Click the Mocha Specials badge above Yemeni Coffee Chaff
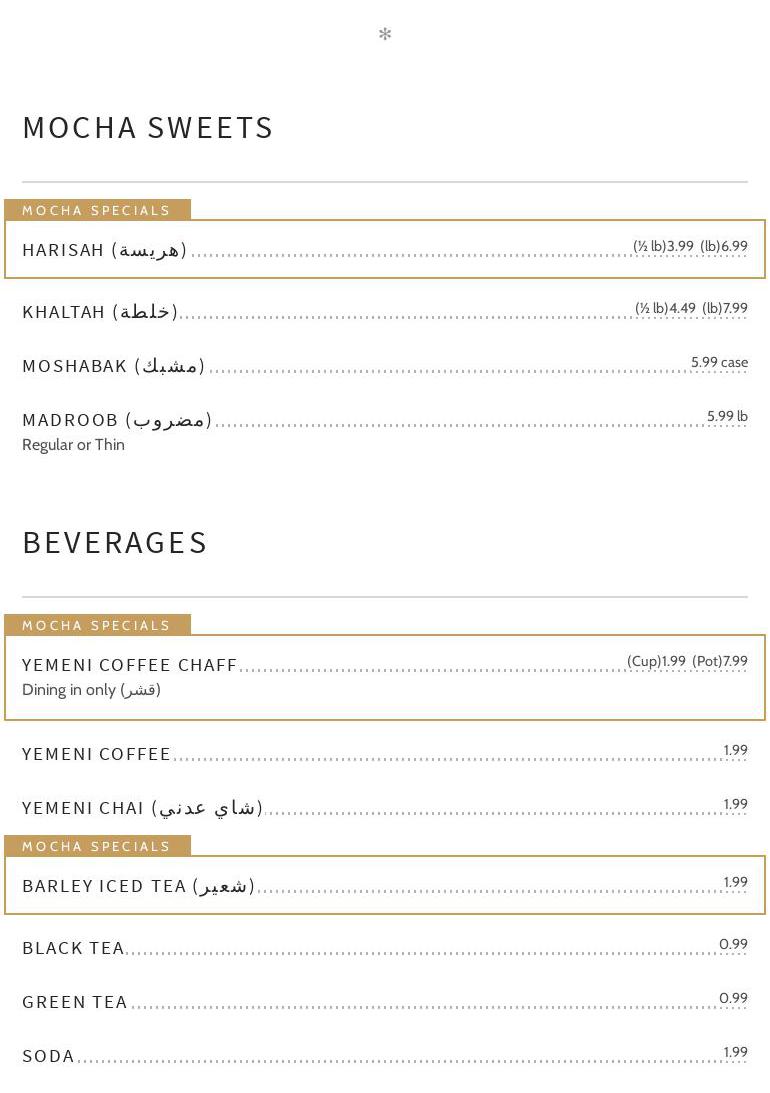The image size is (770, 1093). click(x=97, y=625)
